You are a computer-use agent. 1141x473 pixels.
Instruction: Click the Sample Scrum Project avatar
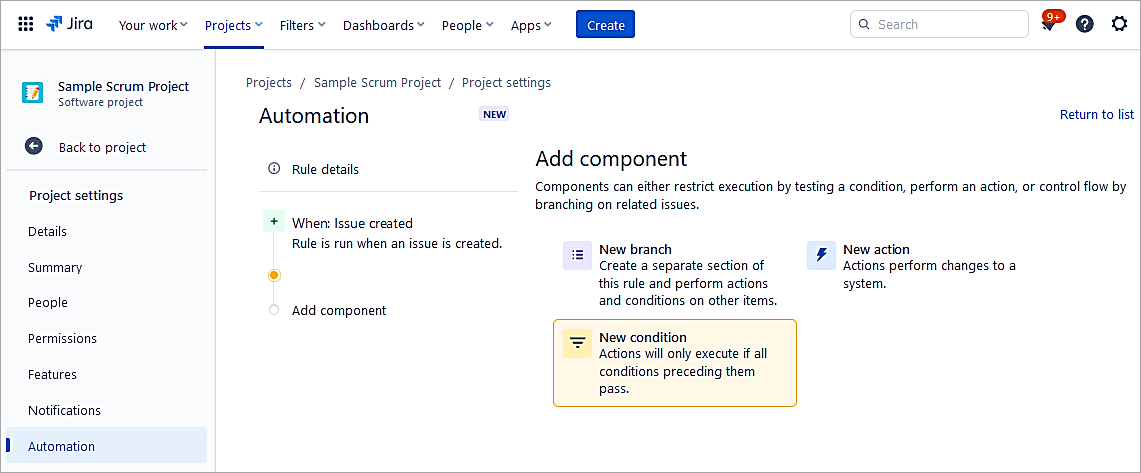pyautogui.click(x=33, y=93)
